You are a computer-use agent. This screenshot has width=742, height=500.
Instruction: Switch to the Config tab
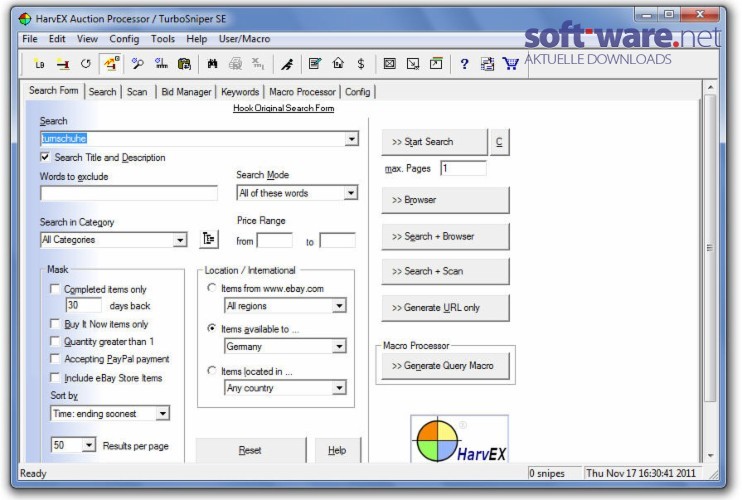(x=357, y=92)
